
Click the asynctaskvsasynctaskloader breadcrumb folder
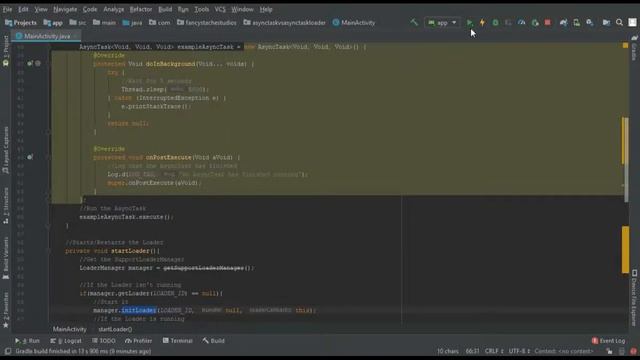point(284,23)
